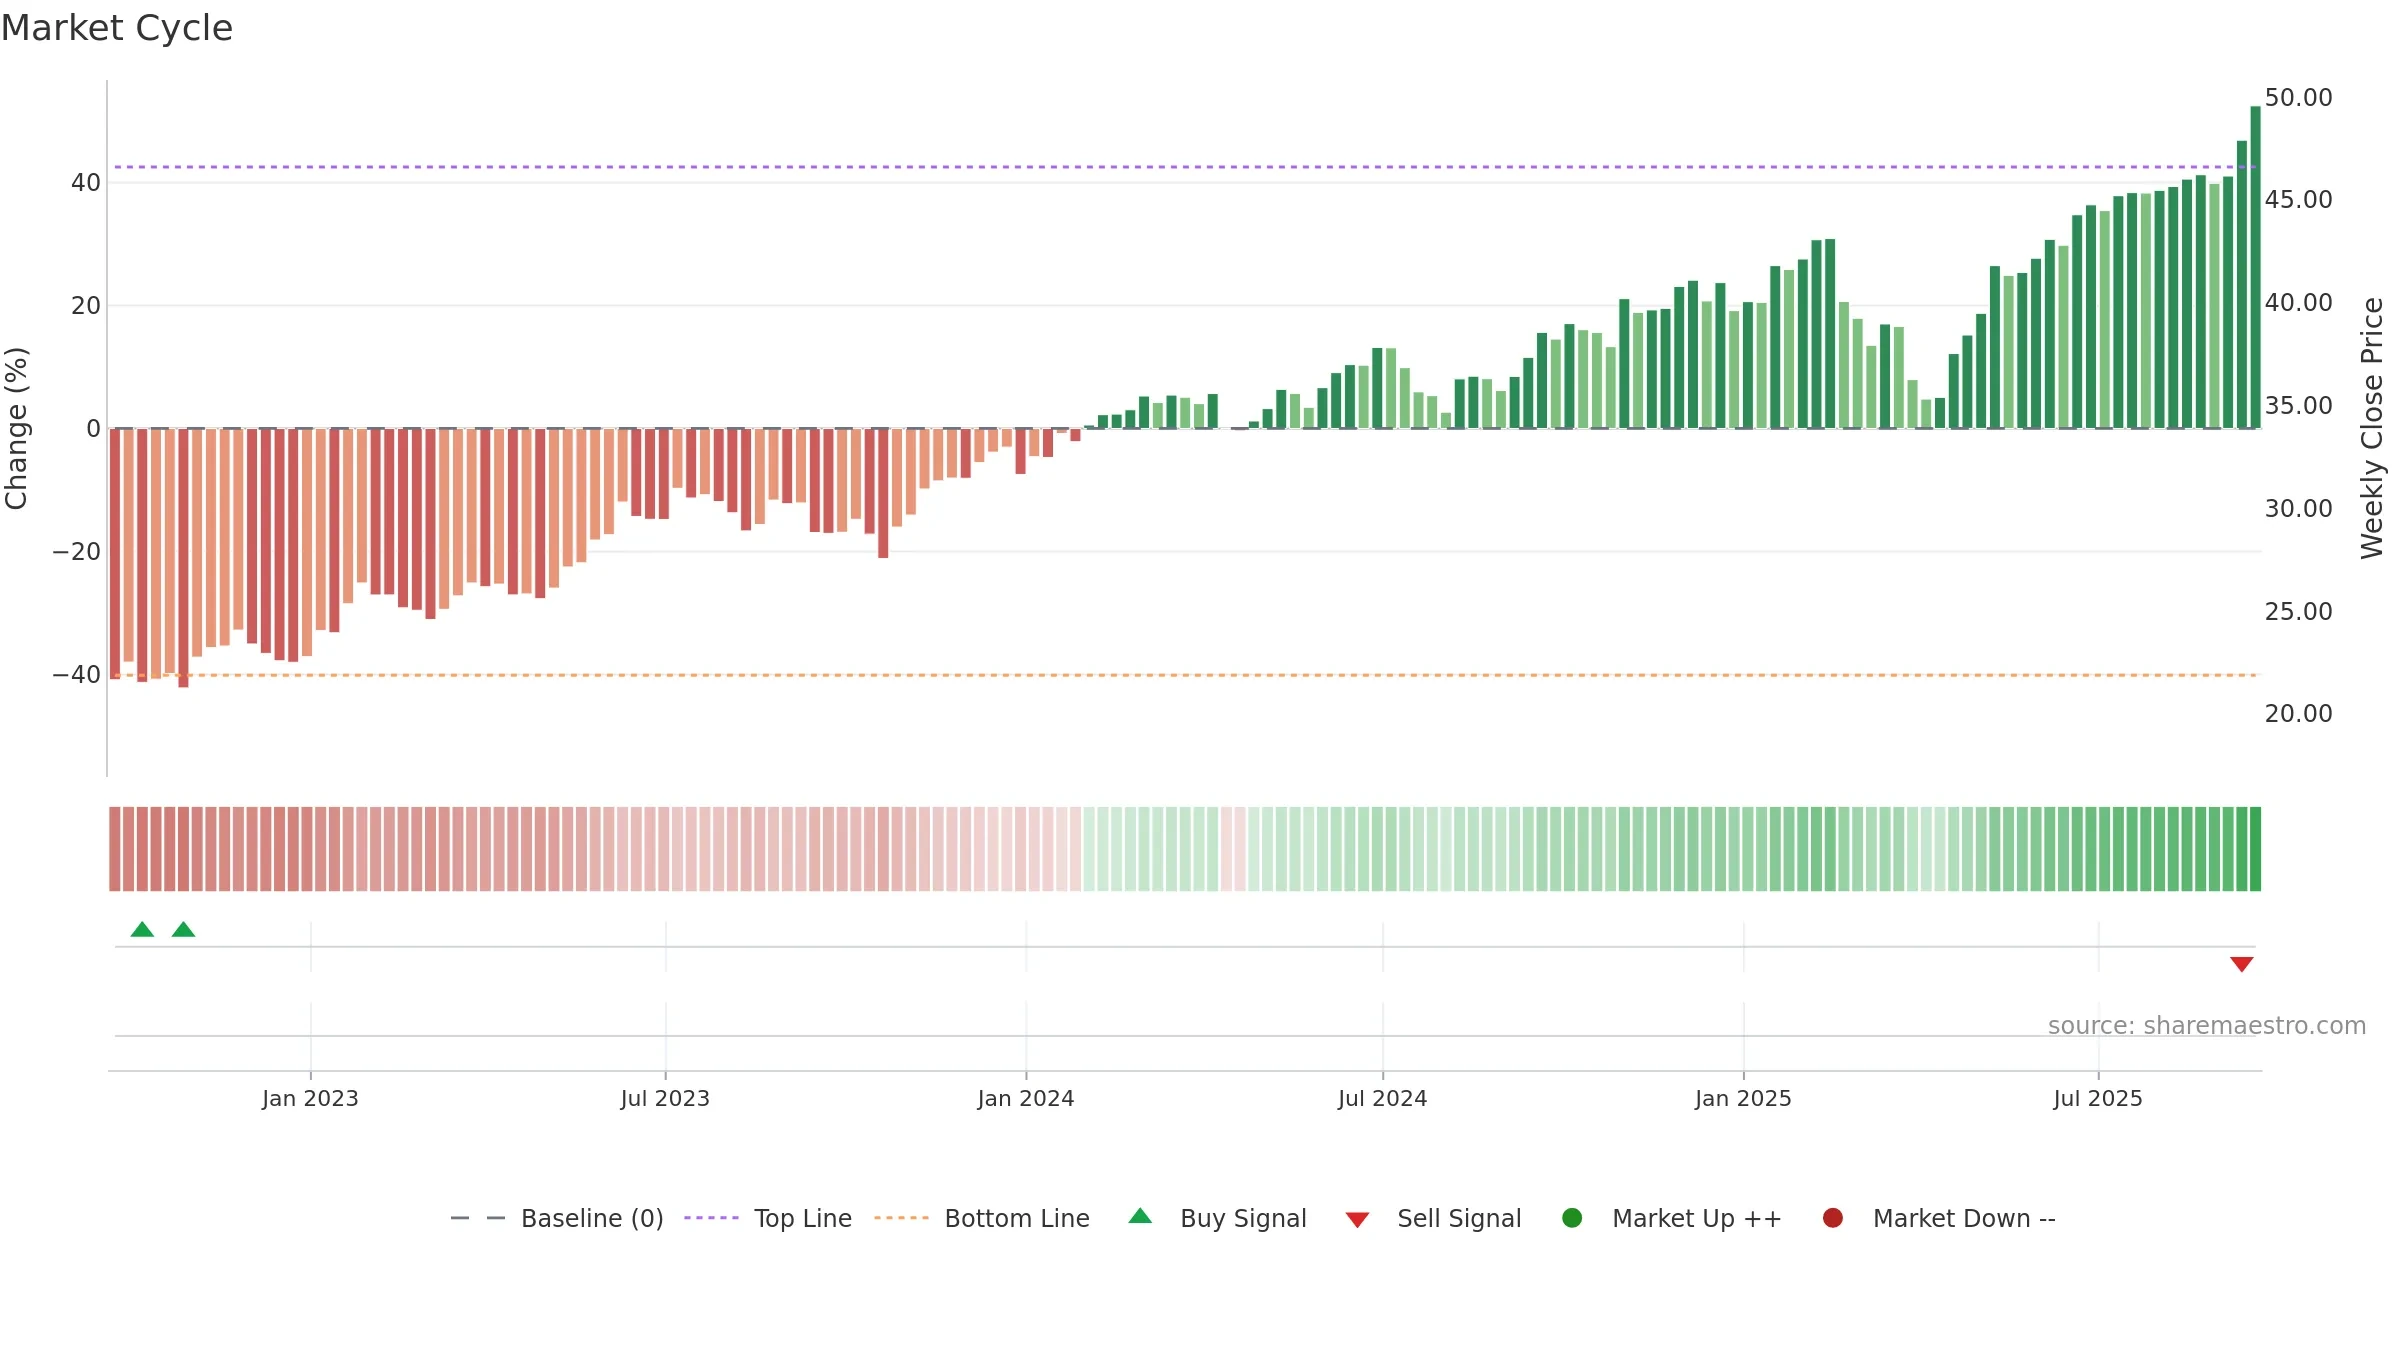The width and height of the screenshot is (2400, 1350).
Task: Toggle the Top Line legend entry
Action: 768,1218
